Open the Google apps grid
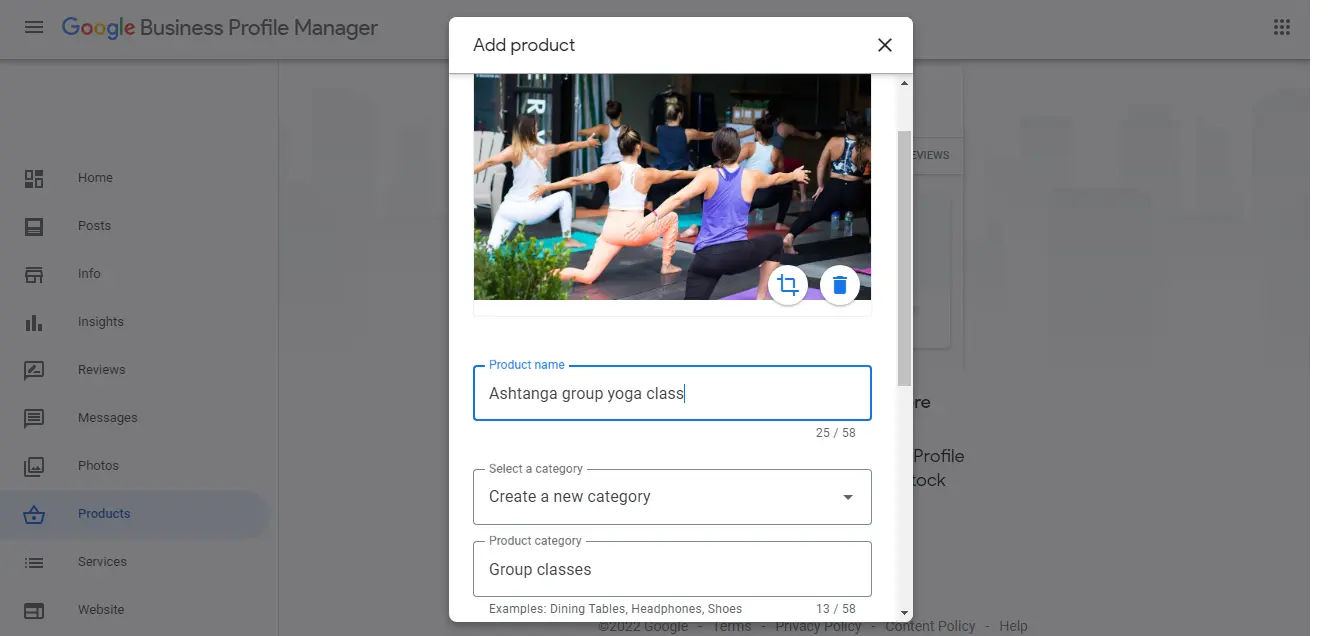This screenshot has width=1344, height=636. [1282, 27]
